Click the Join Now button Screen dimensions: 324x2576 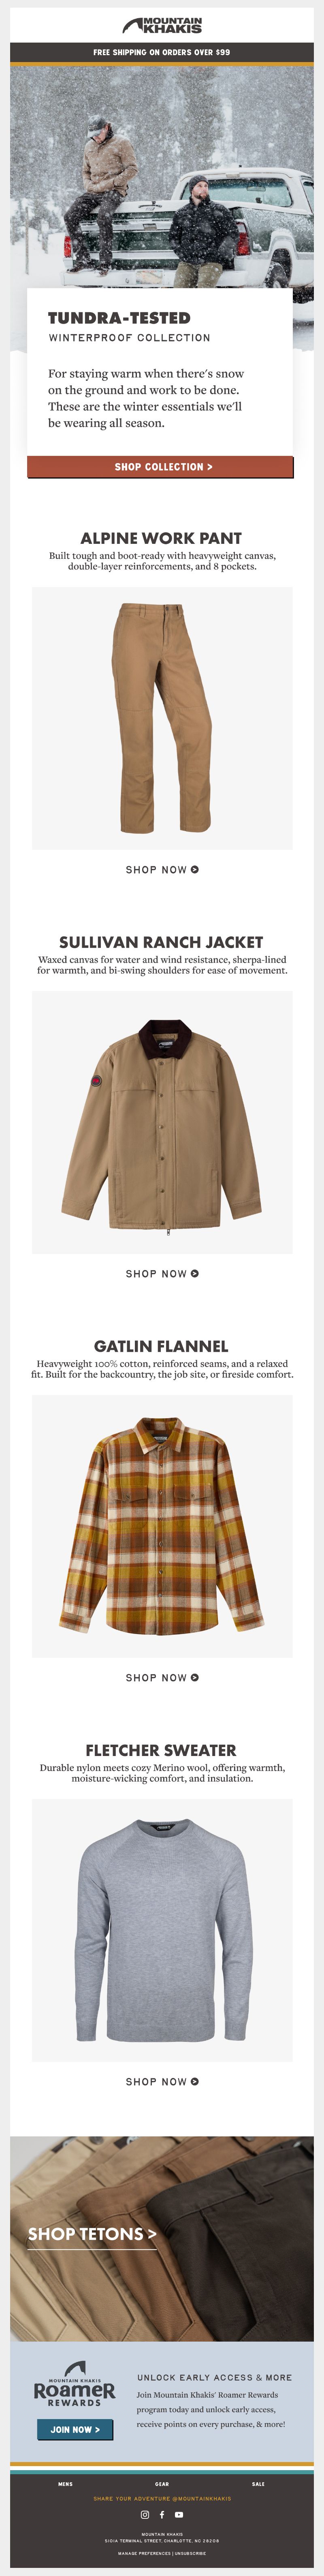75,2429
